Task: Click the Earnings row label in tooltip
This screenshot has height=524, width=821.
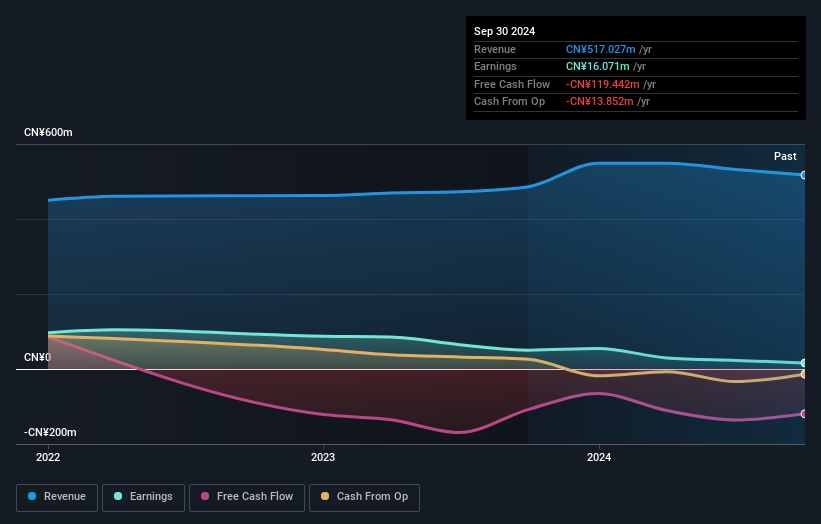Action: tap(495, 66)
